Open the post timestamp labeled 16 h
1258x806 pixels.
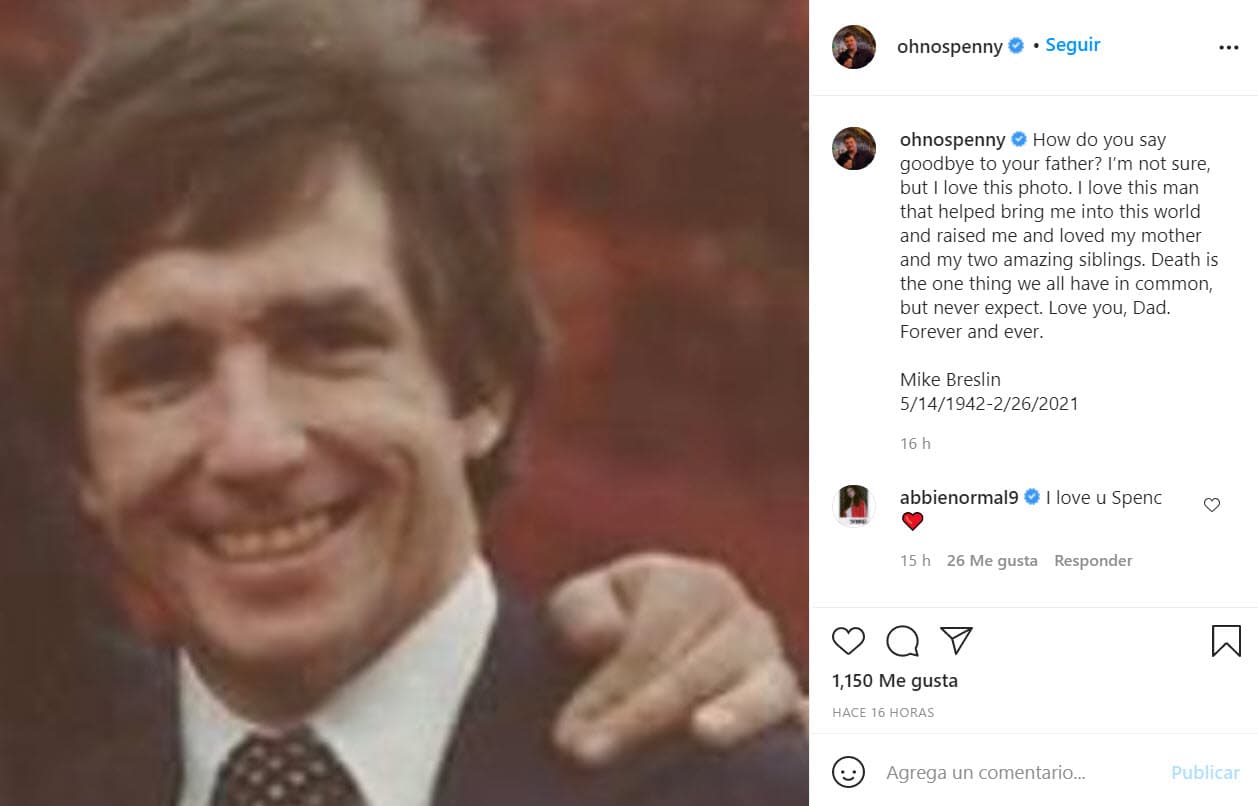click(916, 443)
